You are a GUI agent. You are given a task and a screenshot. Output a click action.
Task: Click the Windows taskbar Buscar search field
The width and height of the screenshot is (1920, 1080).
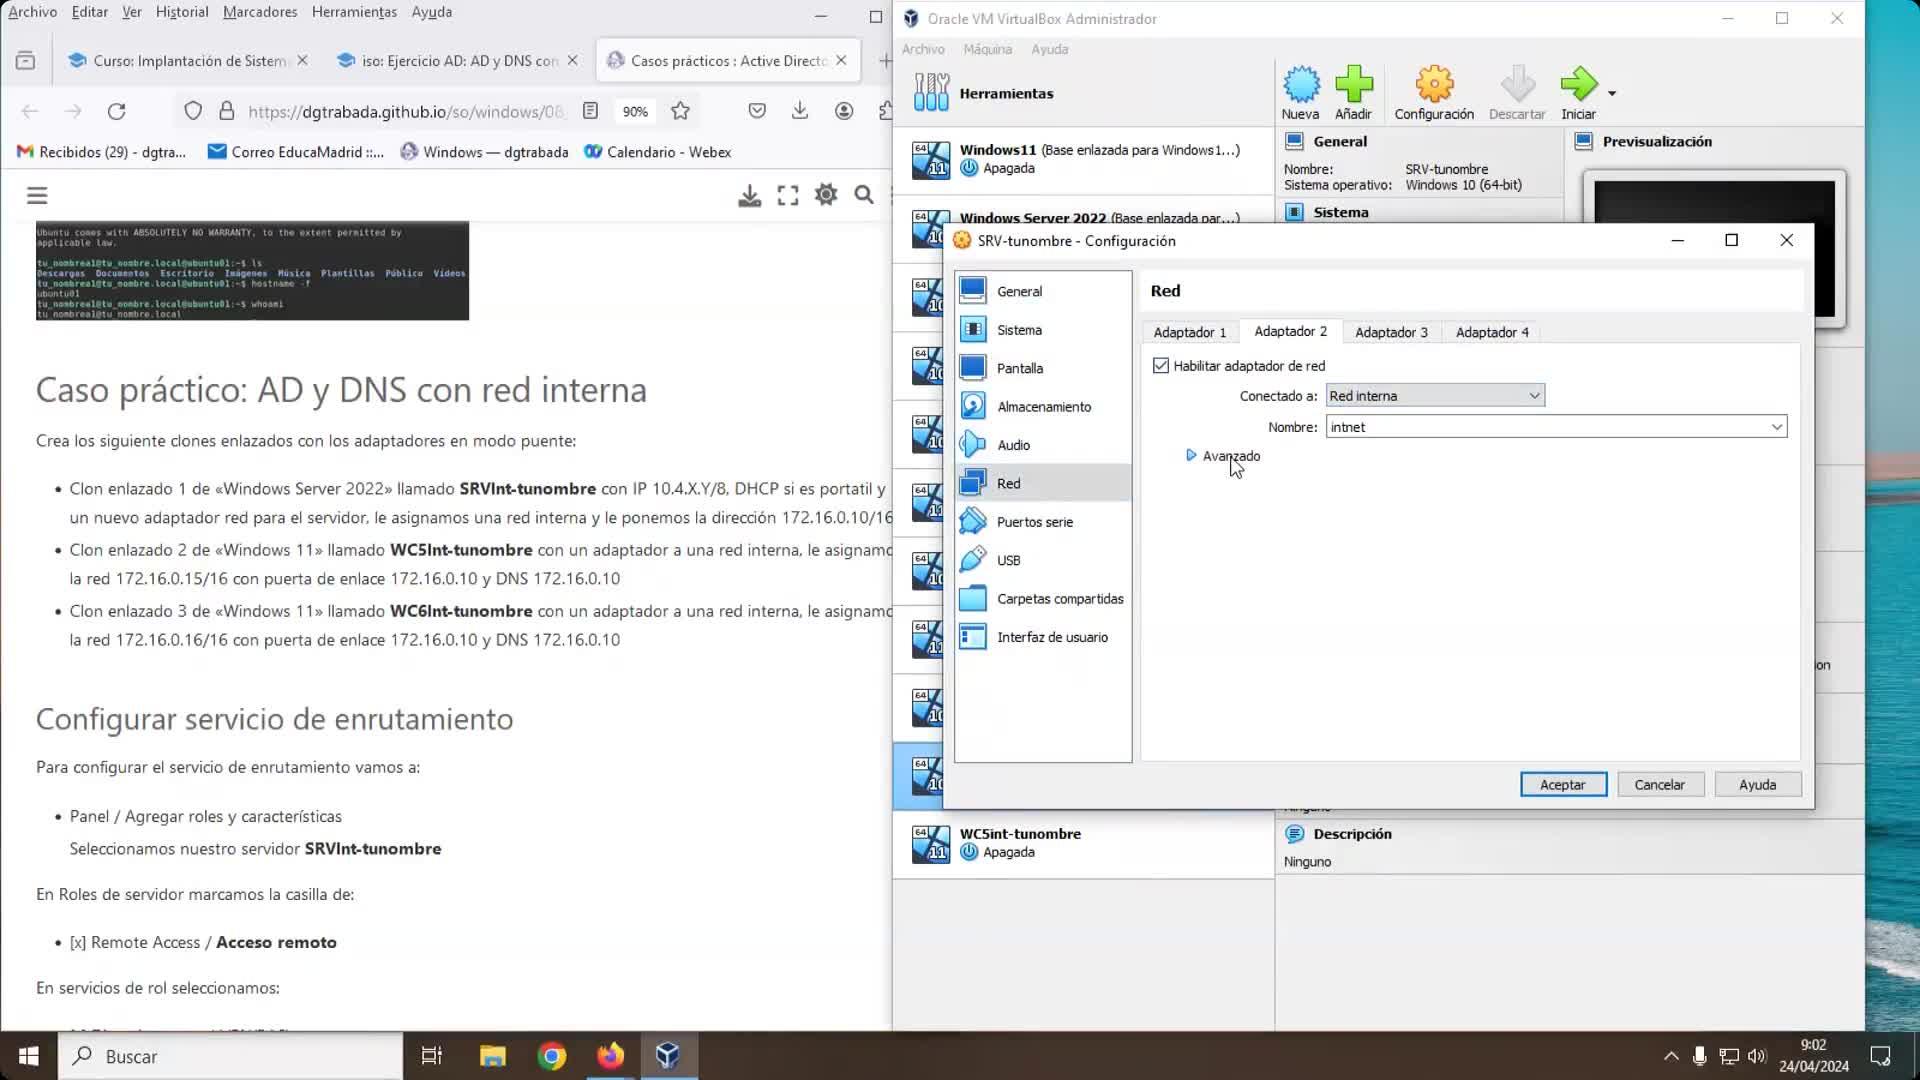[230, 1056]
